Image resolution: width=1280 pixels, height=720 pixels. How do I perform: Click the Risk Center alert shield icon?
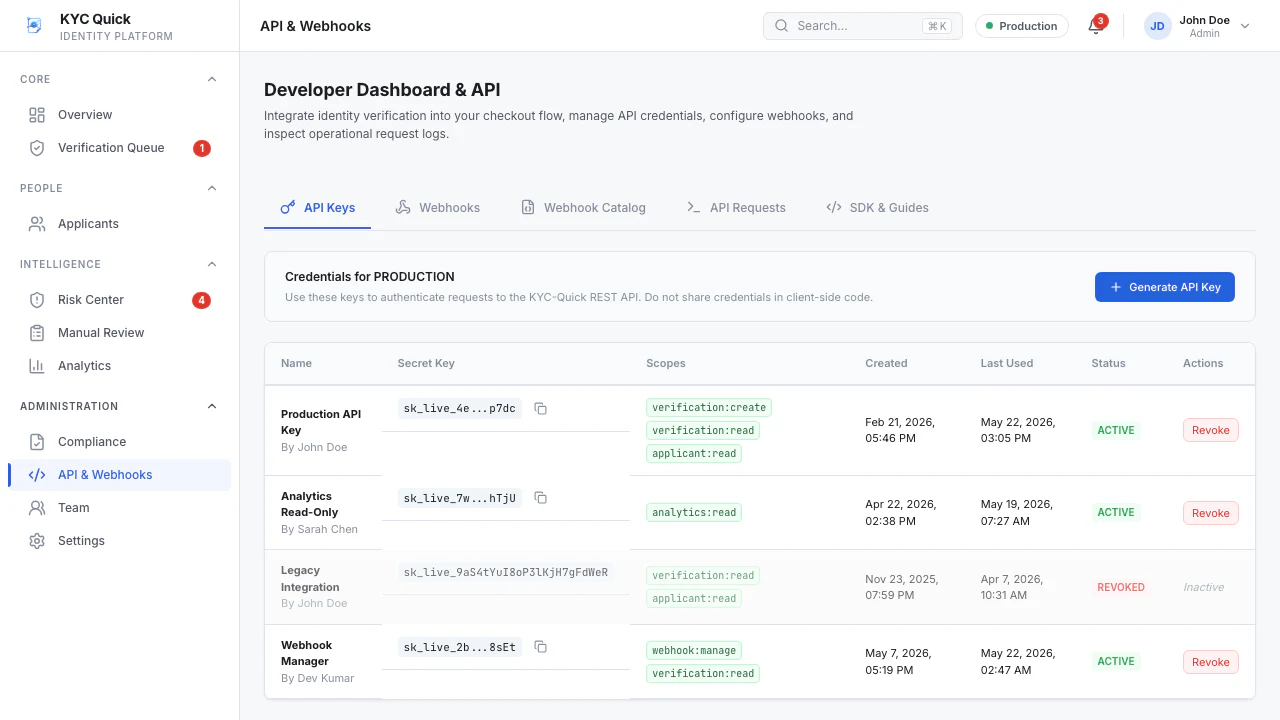(37, 300)
